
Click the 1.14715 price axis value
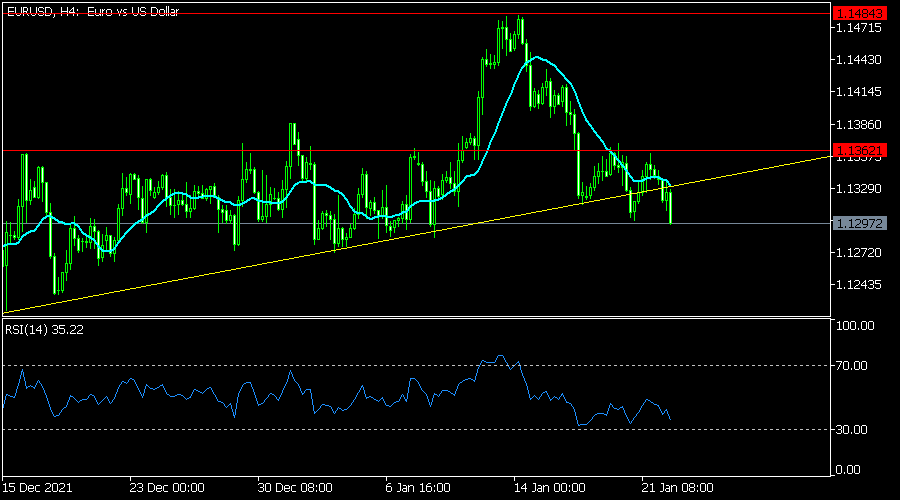(859, 28)
